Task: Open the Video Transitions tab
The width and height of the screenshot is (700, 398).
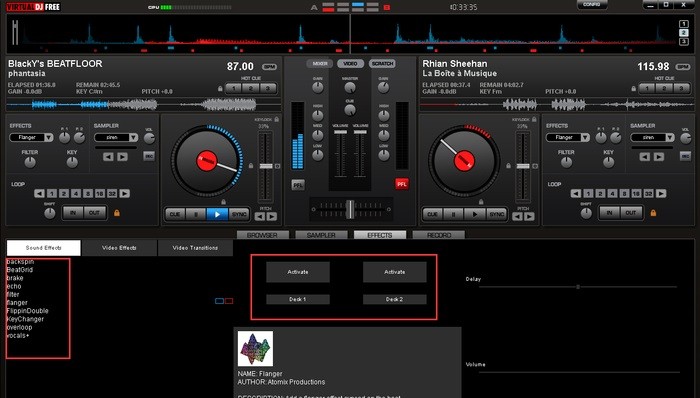Action: coord(195,248)
